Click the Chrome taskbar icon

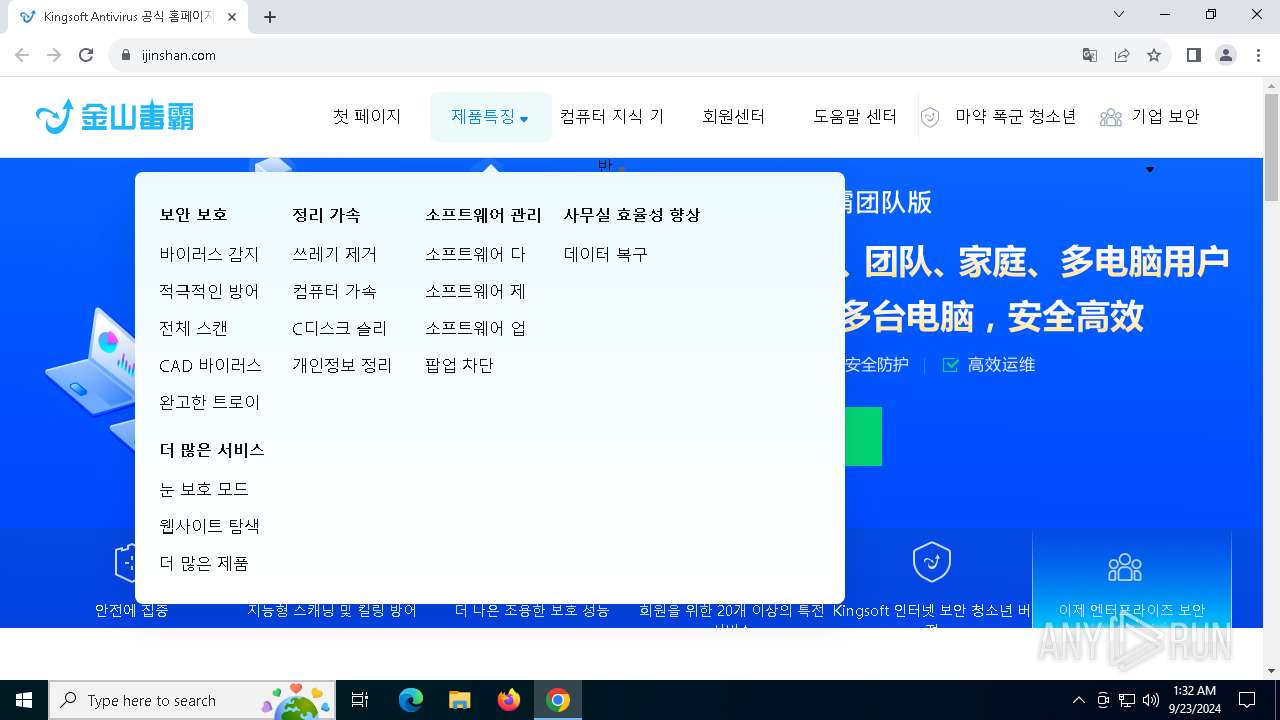click(558, 700)
